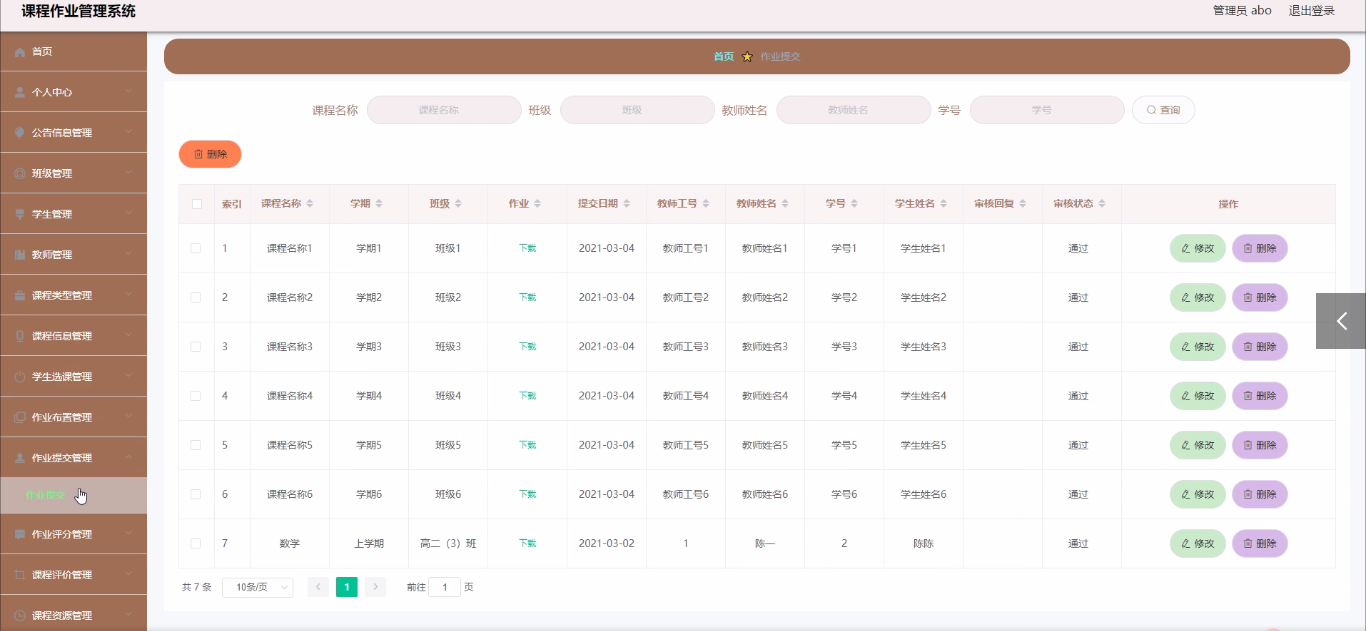This screenshot has height=631, width=1366.
Task: Open 作业布置管理 sidebar menu
Action: (x=73, y=418)
